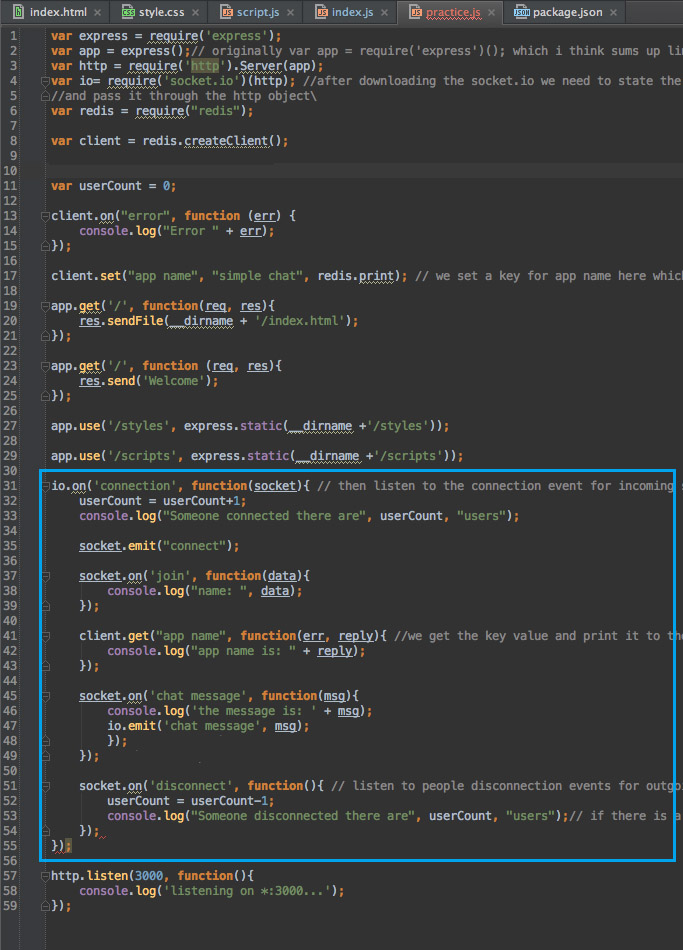Click the JSON icon on package.json tab
Screen dimensions: 683x950
point(521,12)
